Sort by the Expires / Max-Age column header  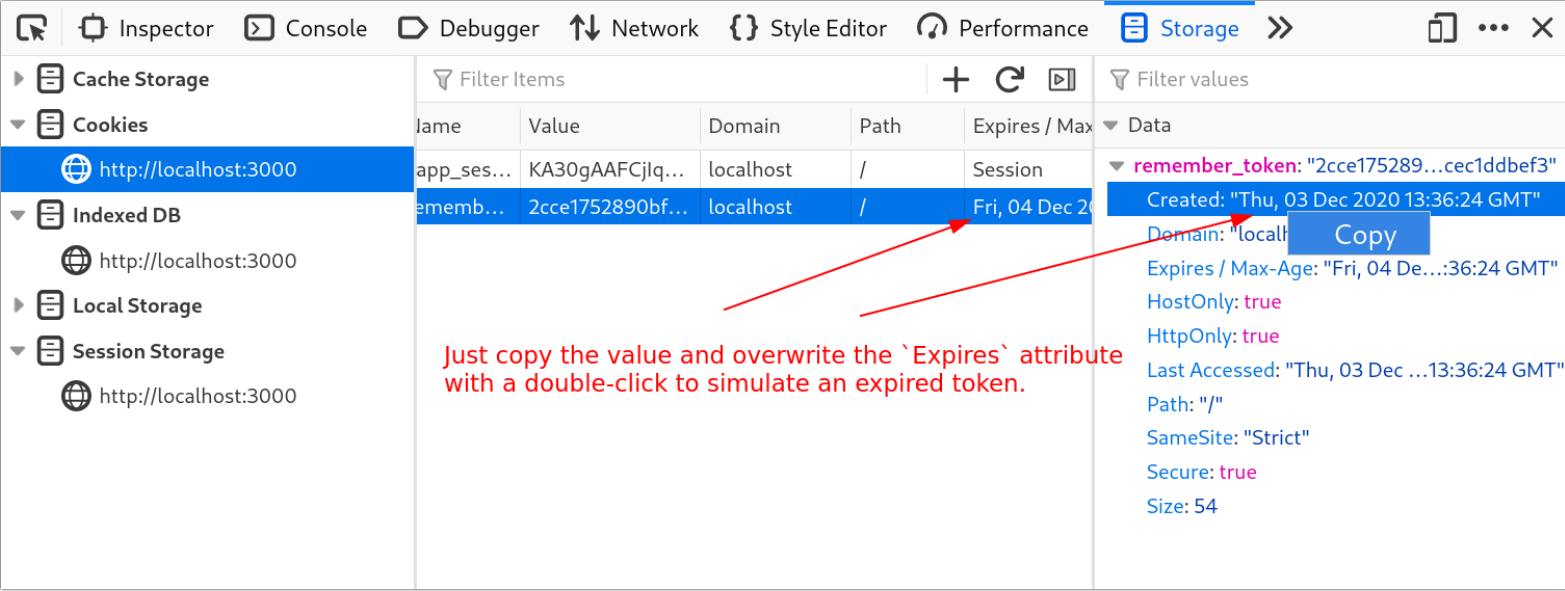pyautogui.click(x=1028, y=126)
